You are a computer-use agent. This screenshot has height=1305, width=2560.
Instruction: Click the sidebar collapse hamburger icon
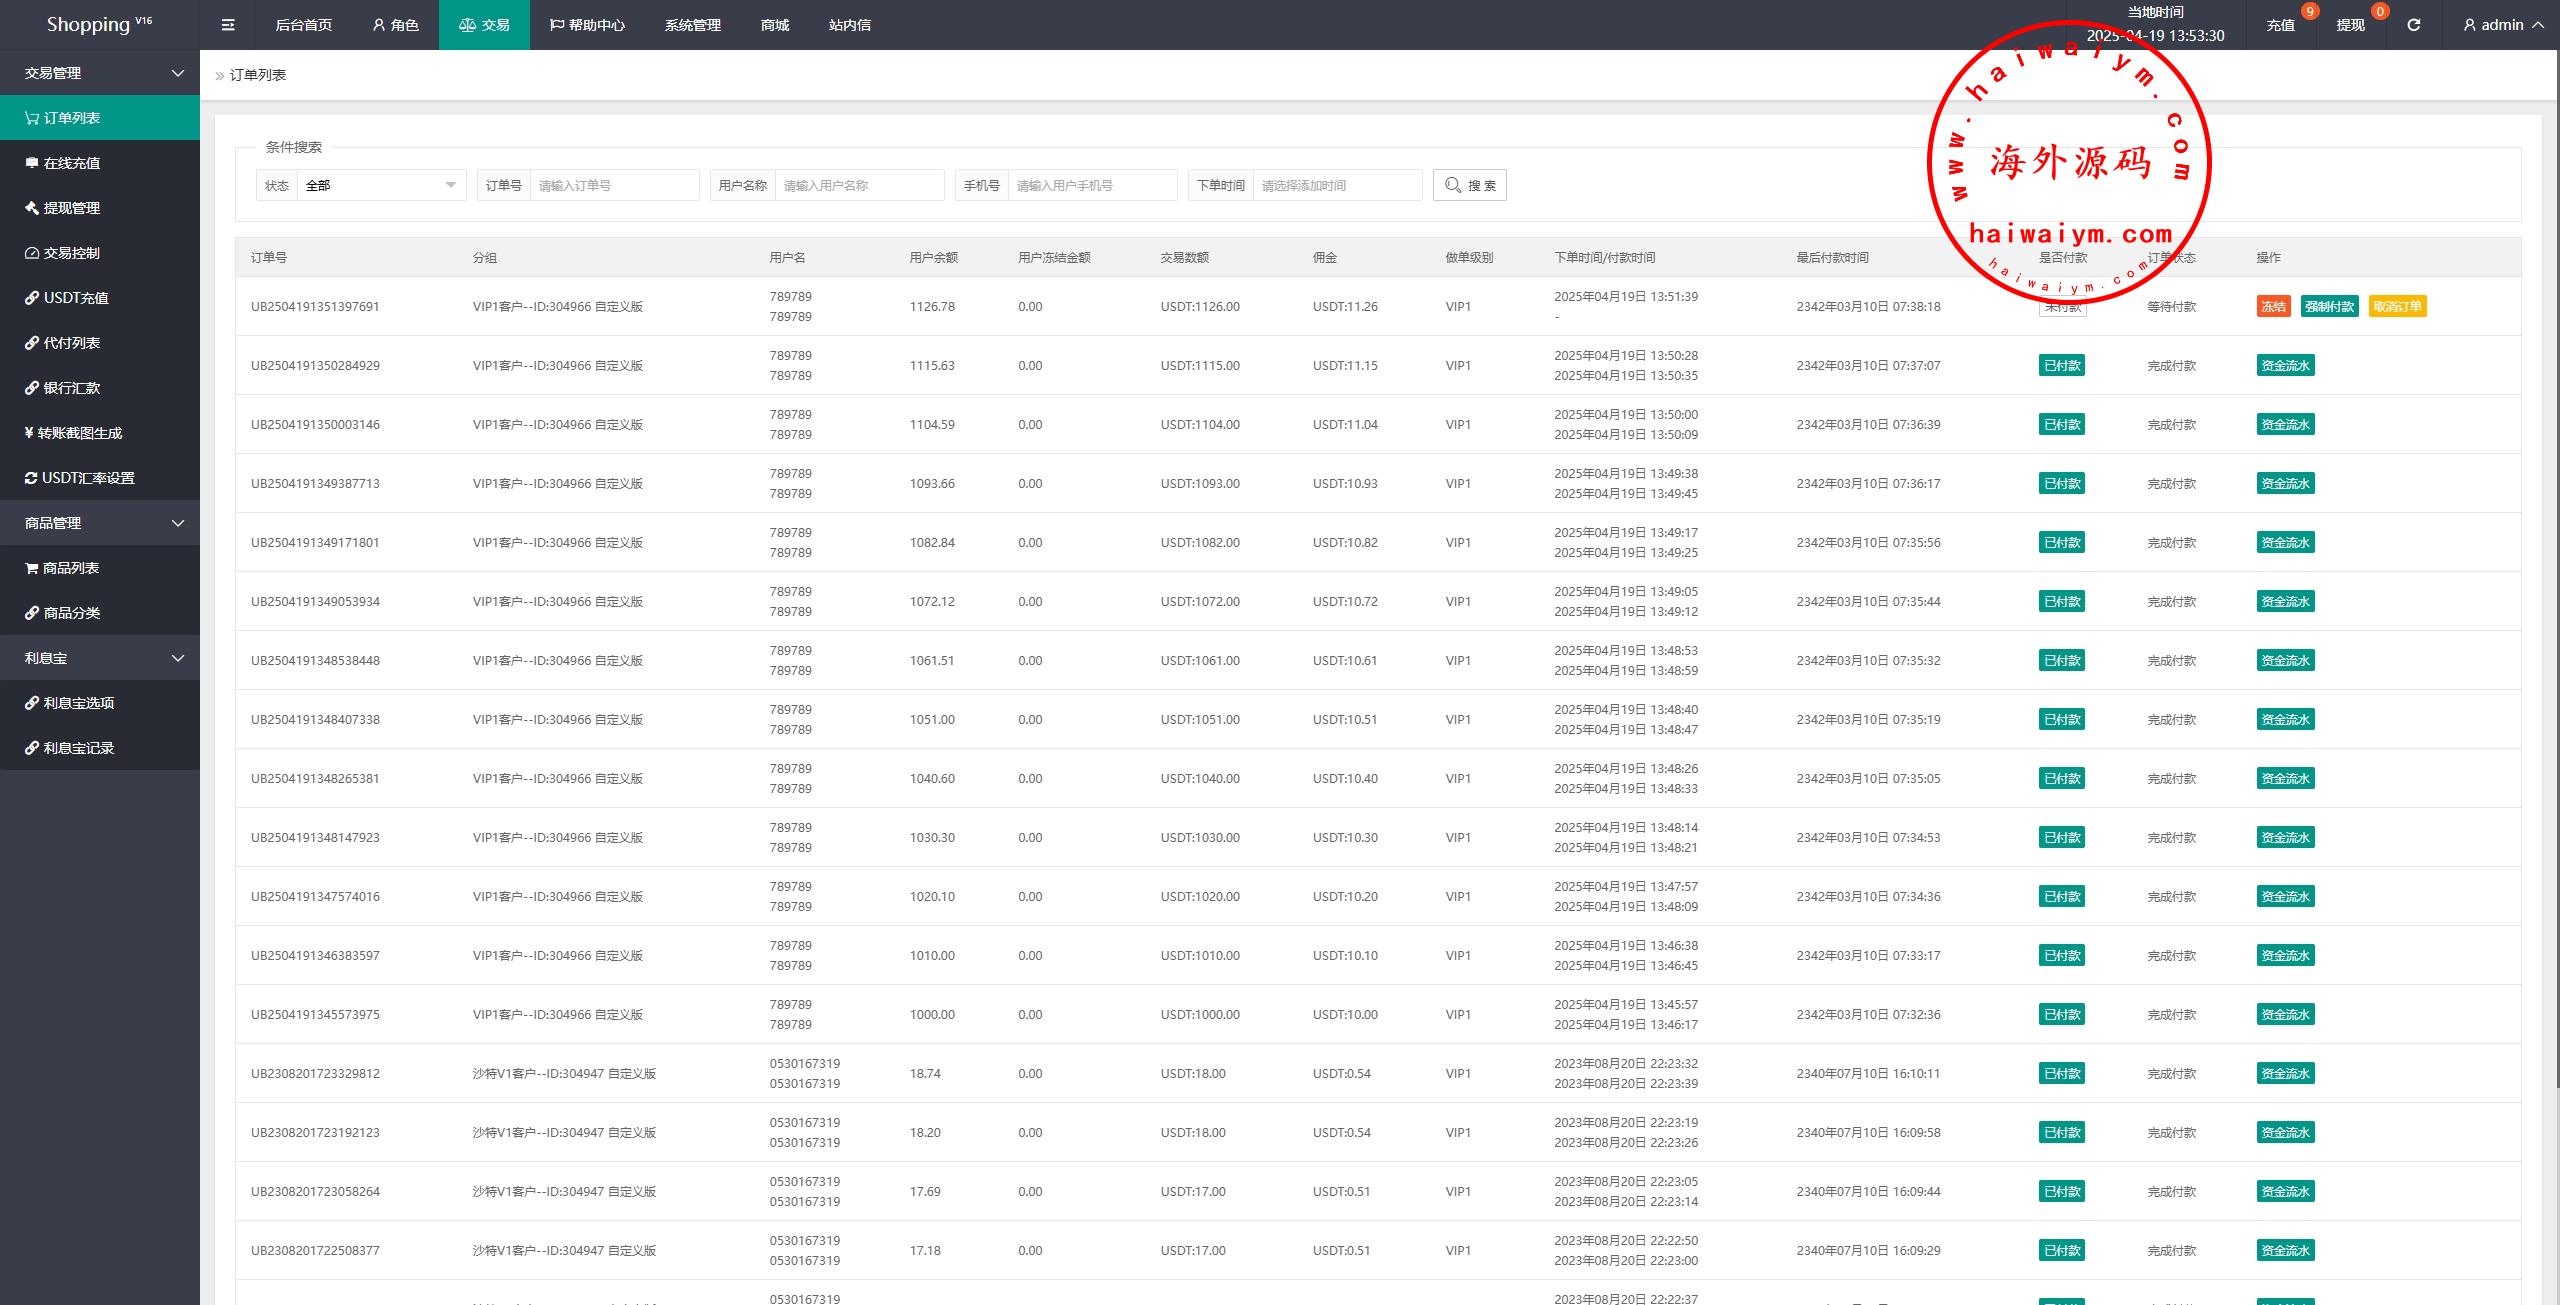[x=228, y=25]
